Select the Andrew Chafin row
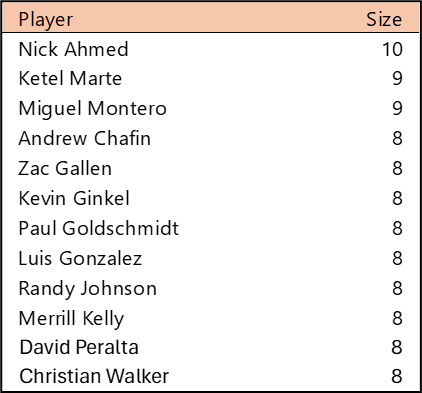 [211, 139]
